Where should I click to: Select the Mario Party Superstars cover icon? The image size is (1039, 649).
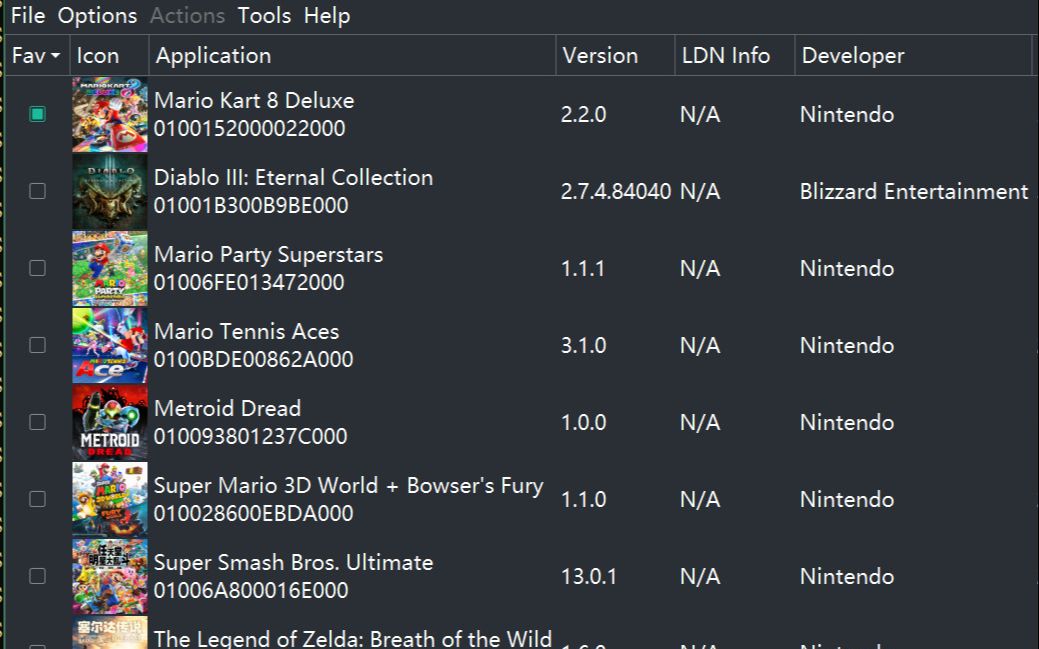[x=110, y=268]
